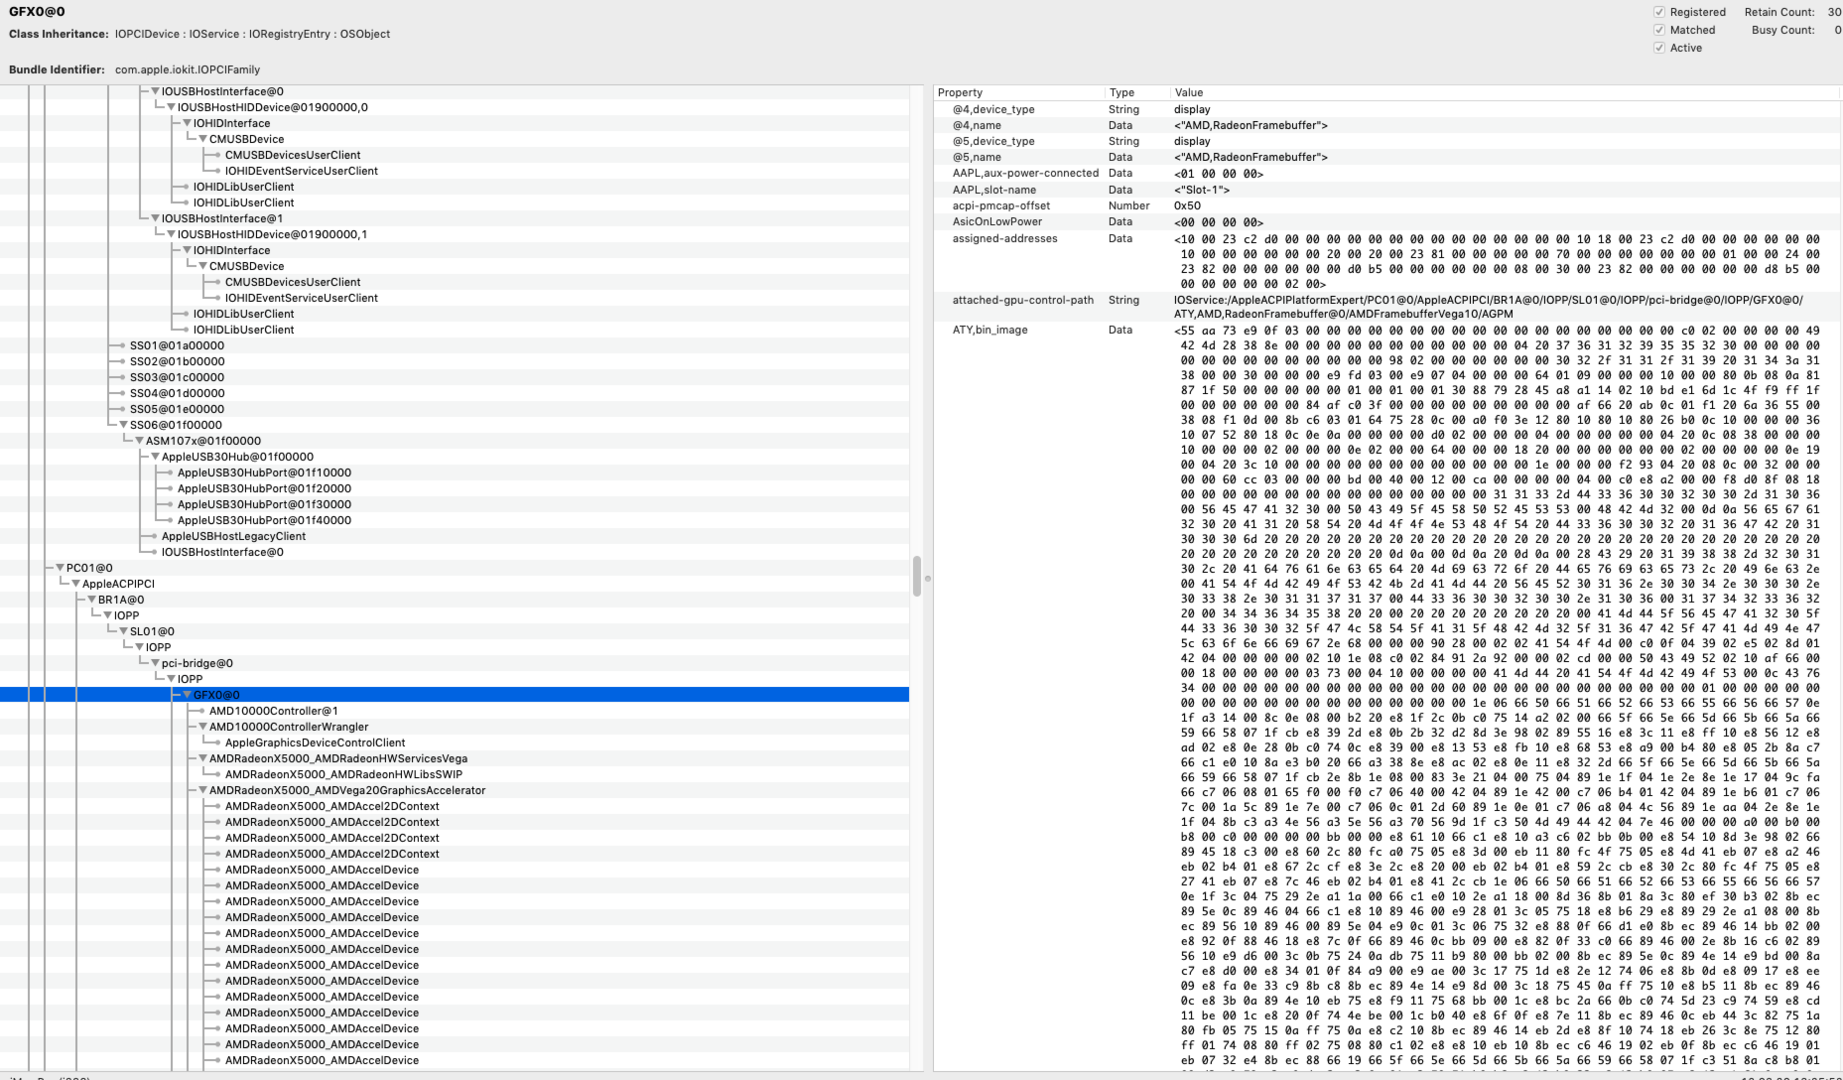Sort by the Type column header

click(1136, 92)
